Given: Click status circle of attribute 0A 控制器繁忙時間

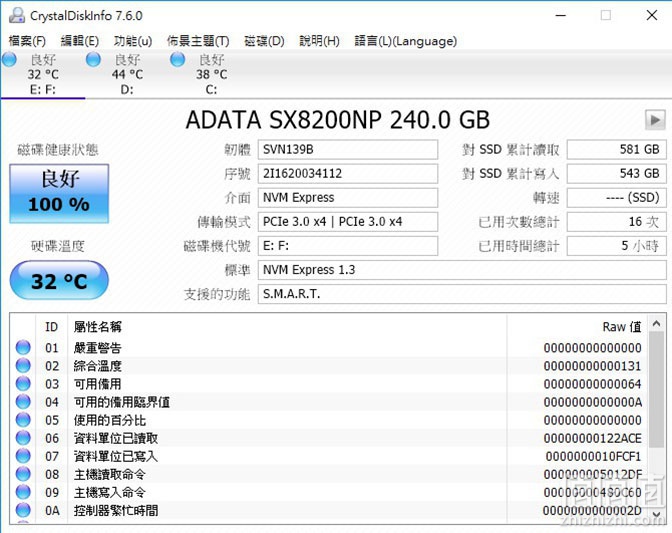Looking at the screenshot, I should point(23,510).
